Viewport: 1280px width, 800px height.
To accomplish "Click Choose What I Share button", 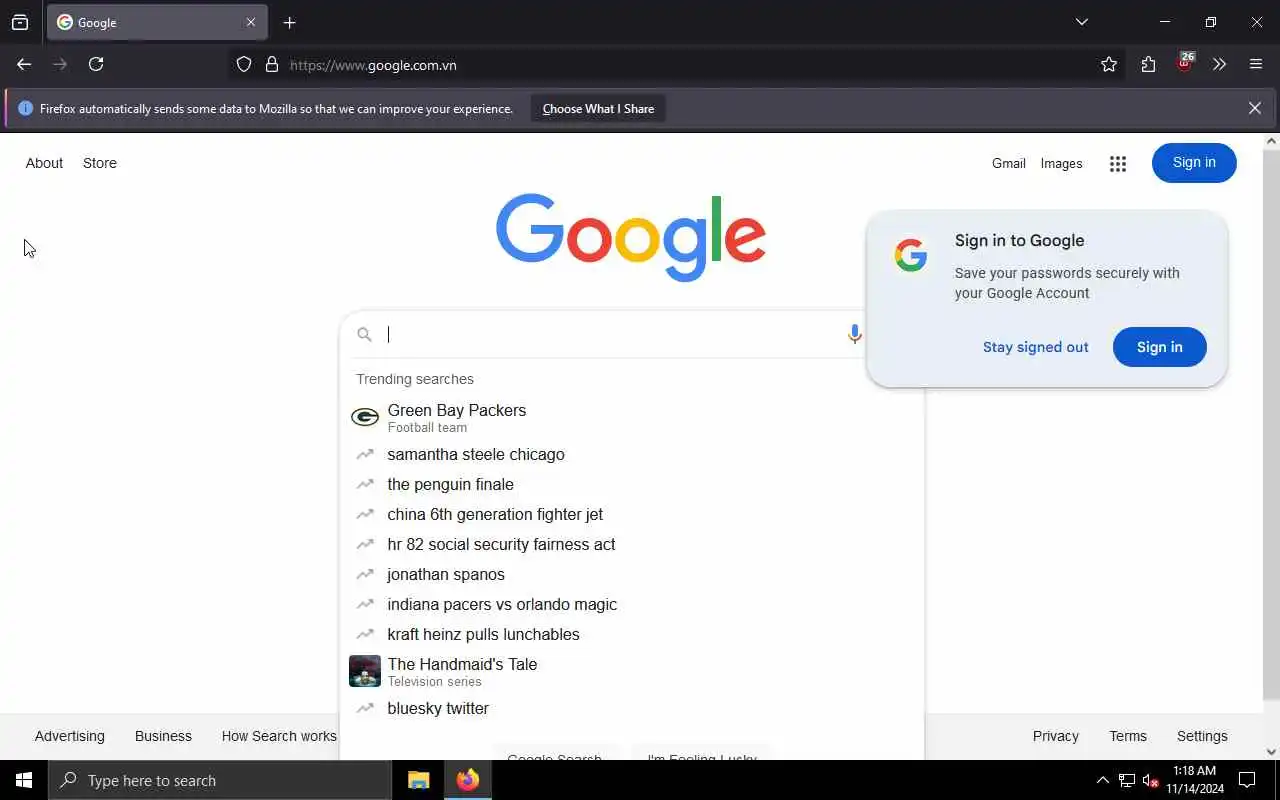I will [598, 109].
